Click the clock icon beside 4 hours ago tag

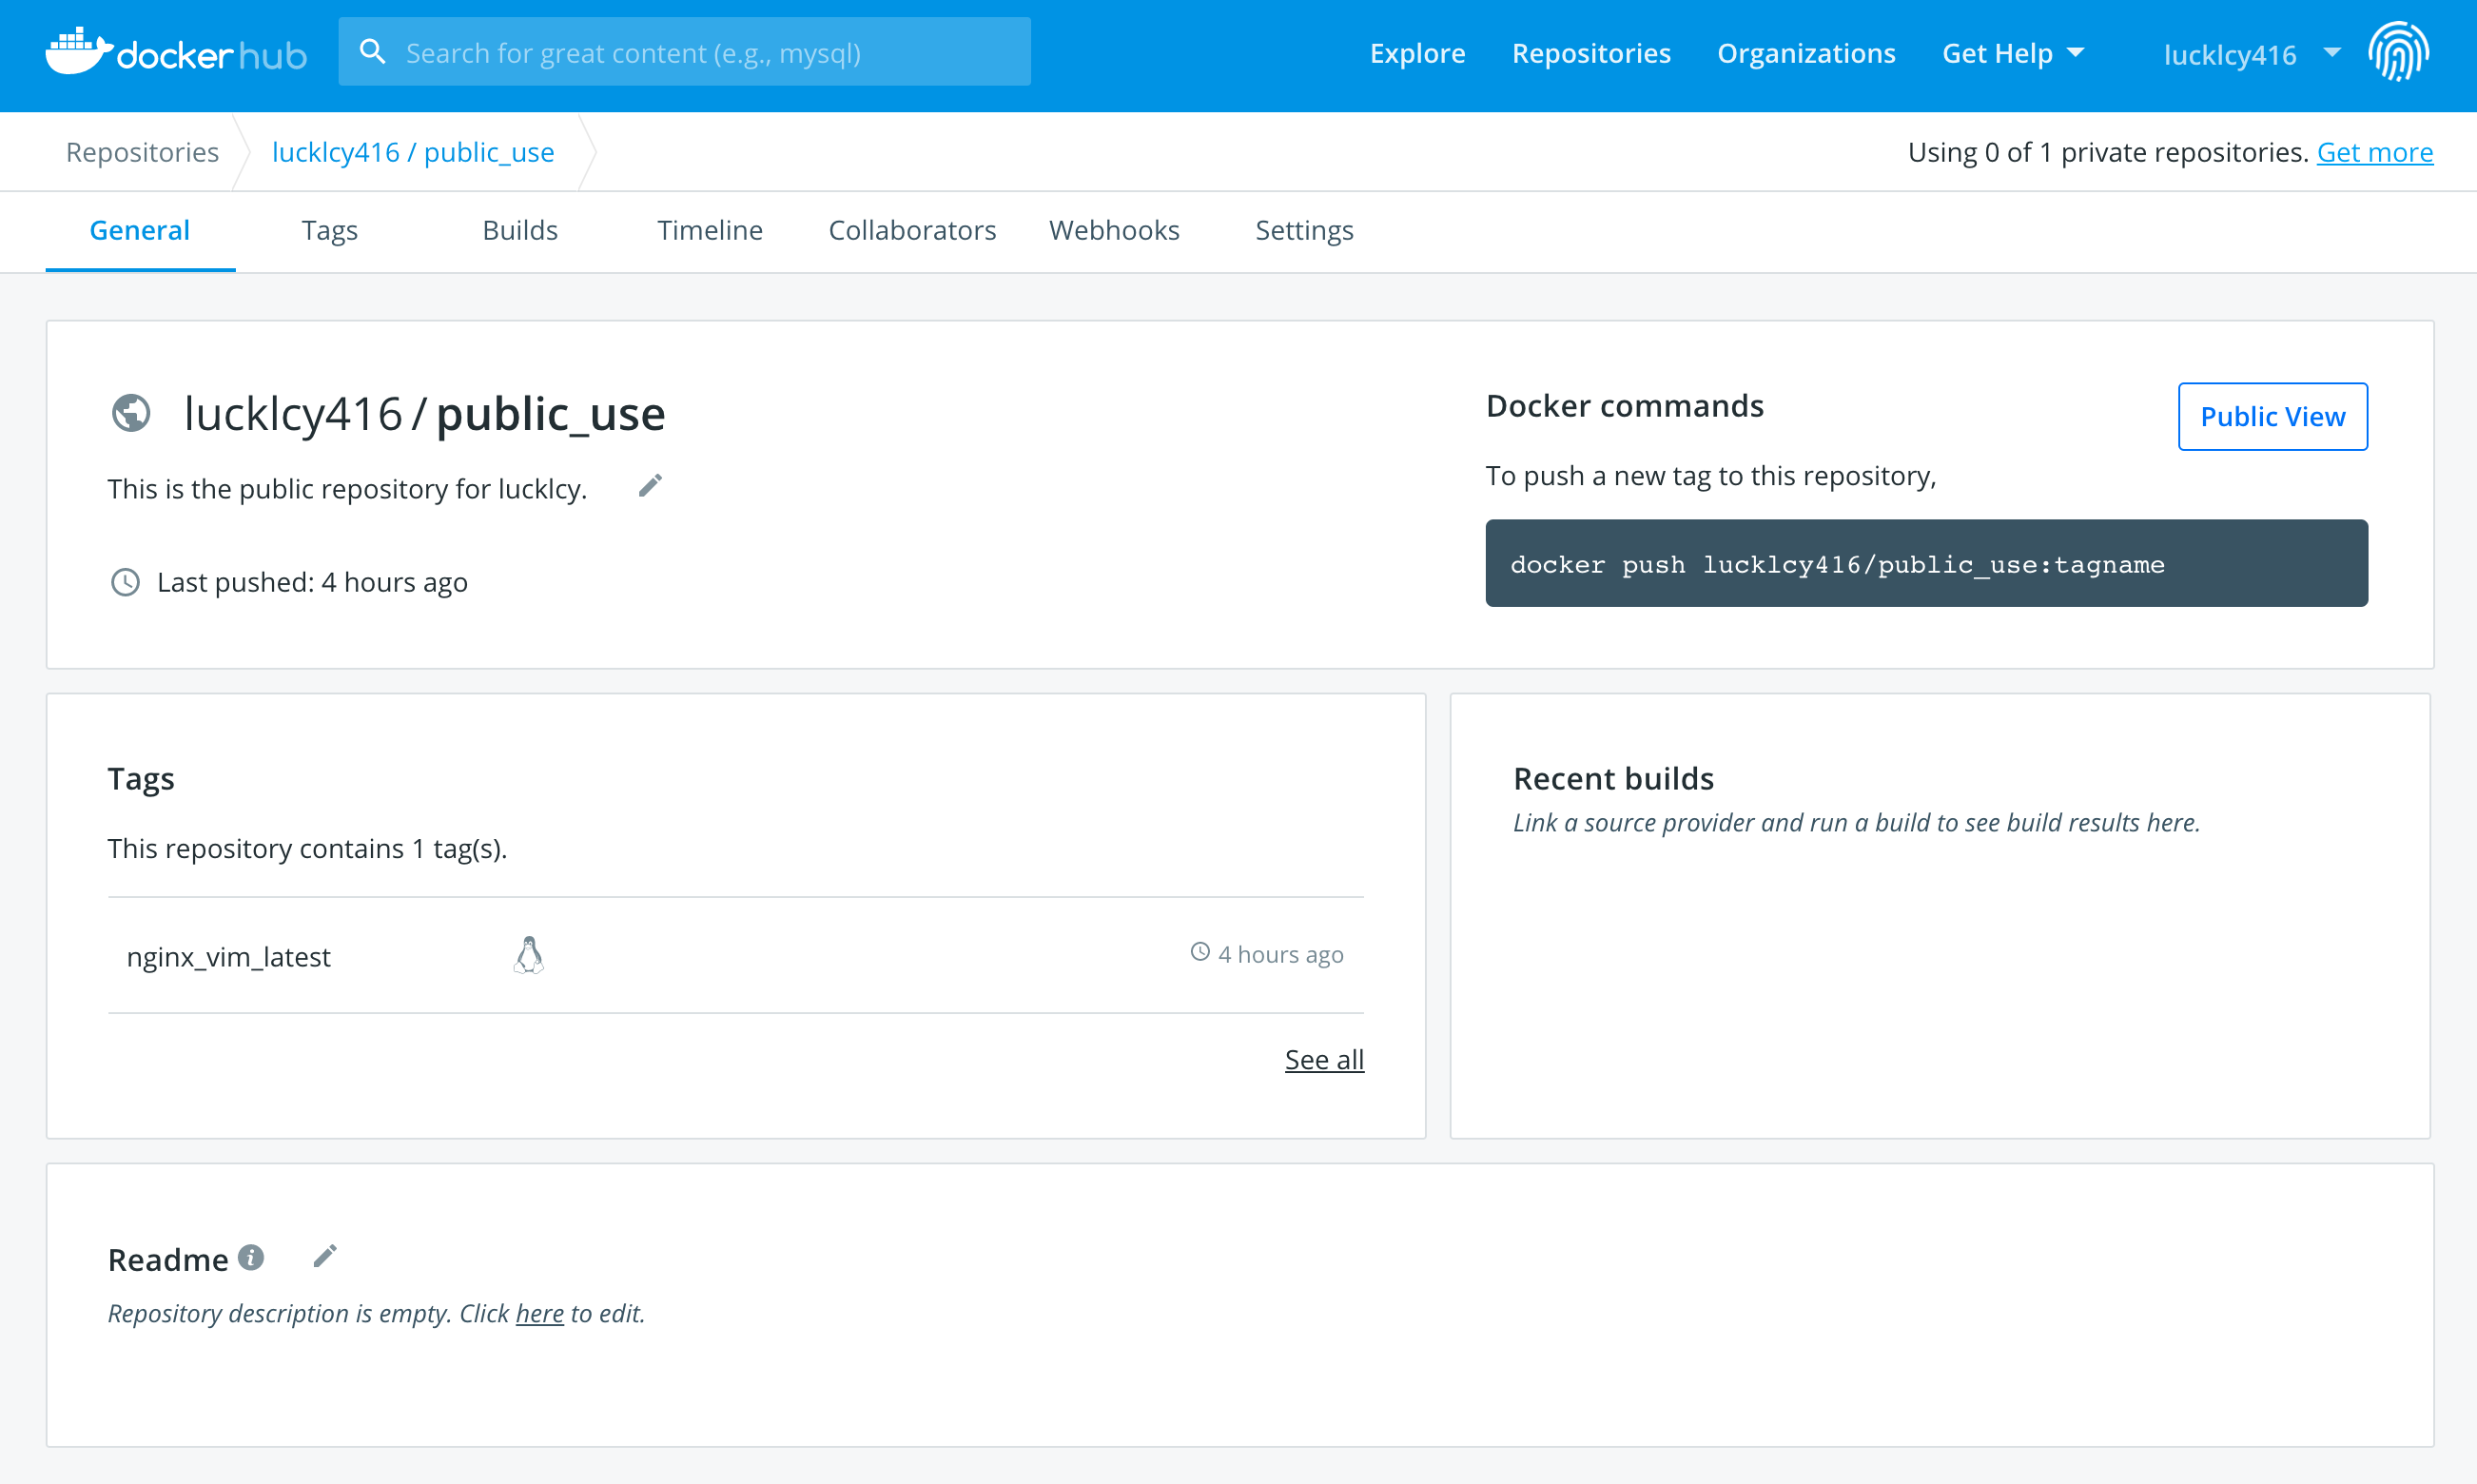click(x=1200, y=952)
